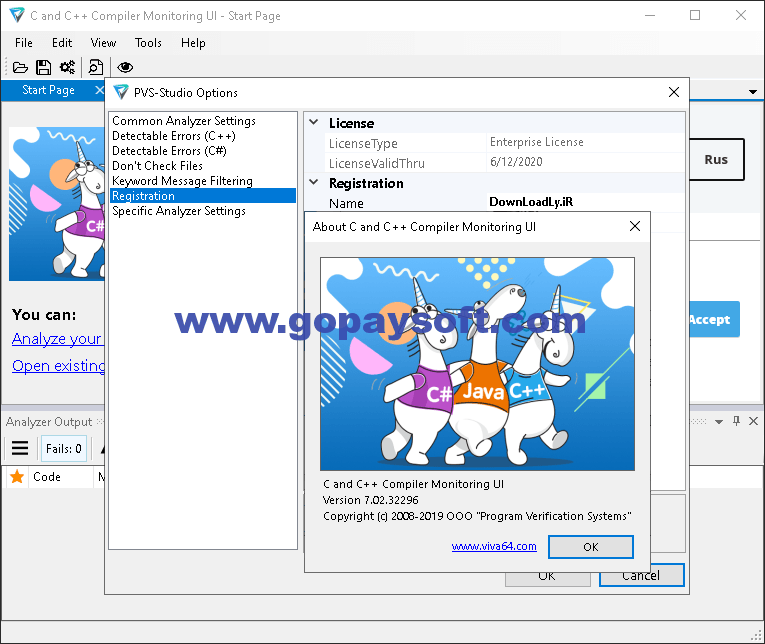The width and height of the screenshot is (765, 644).
Task: Toggle the compiler monitoring eye icon
Action: (x=125, y=67)
